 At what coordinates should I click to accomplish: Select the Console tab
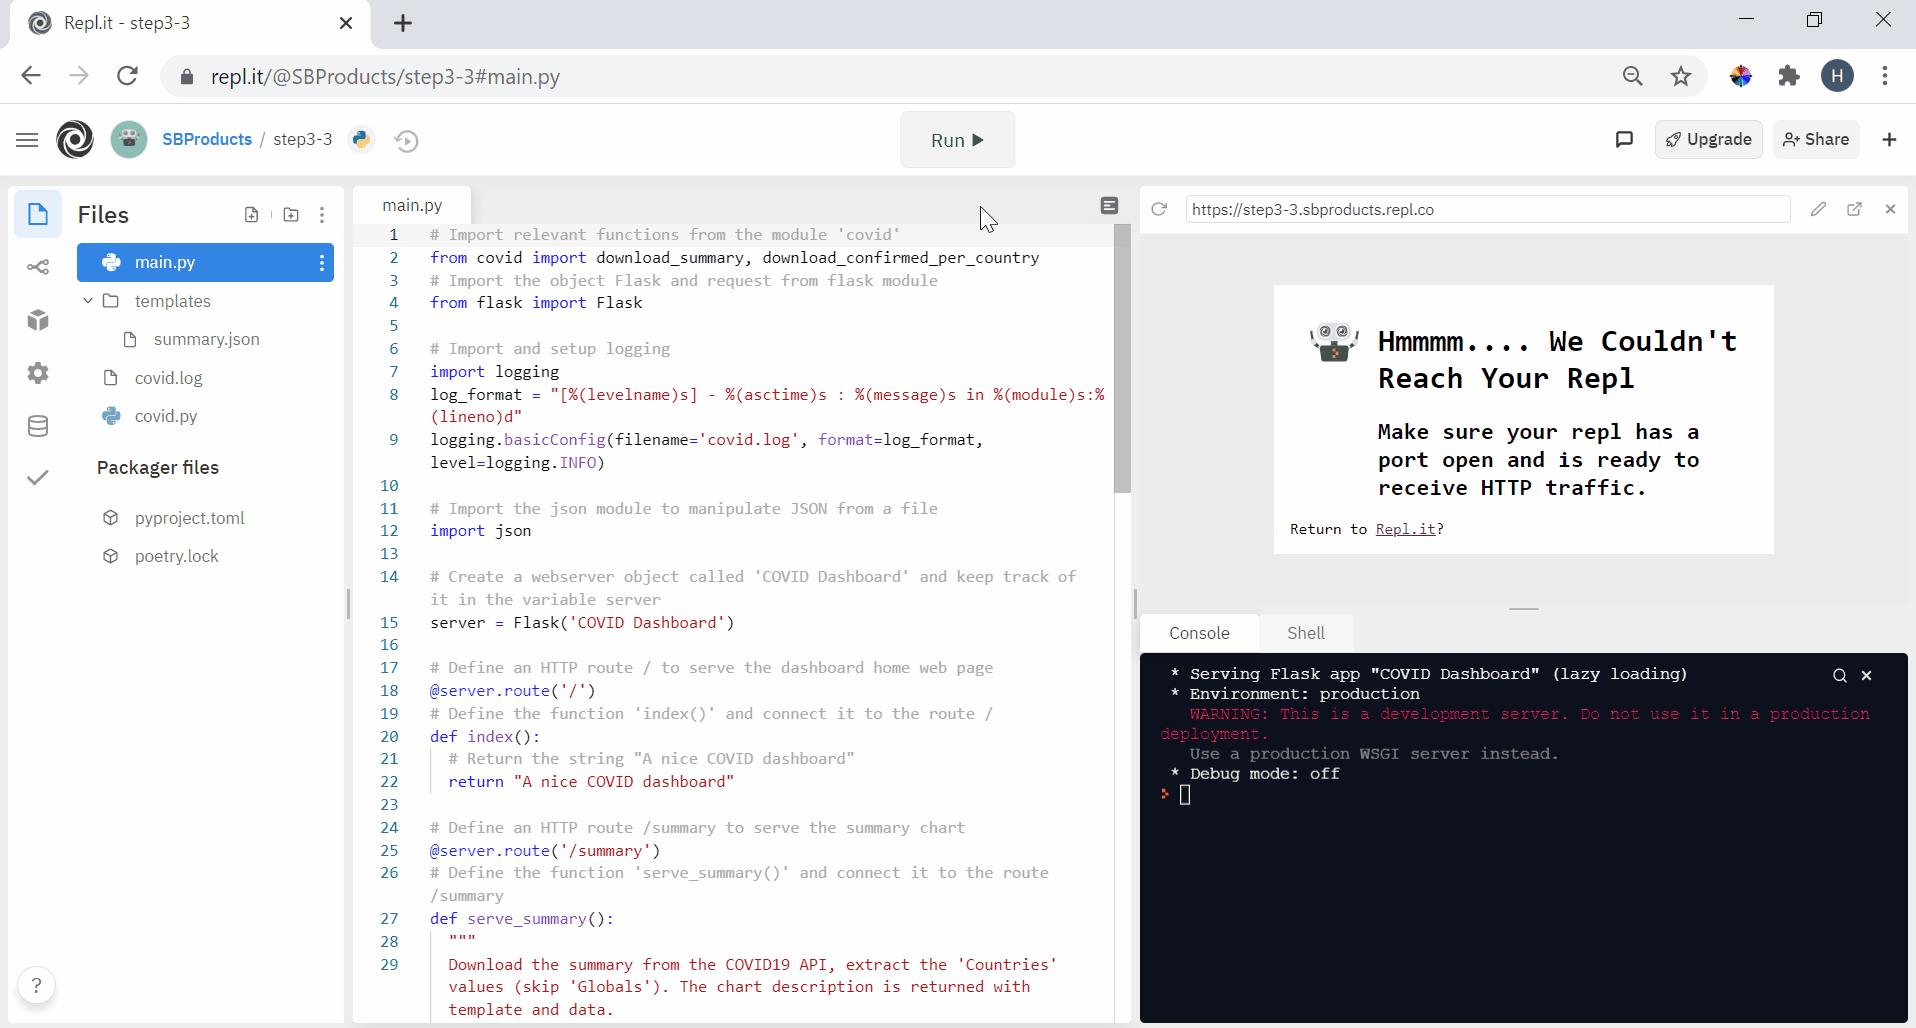point(1199,633)
